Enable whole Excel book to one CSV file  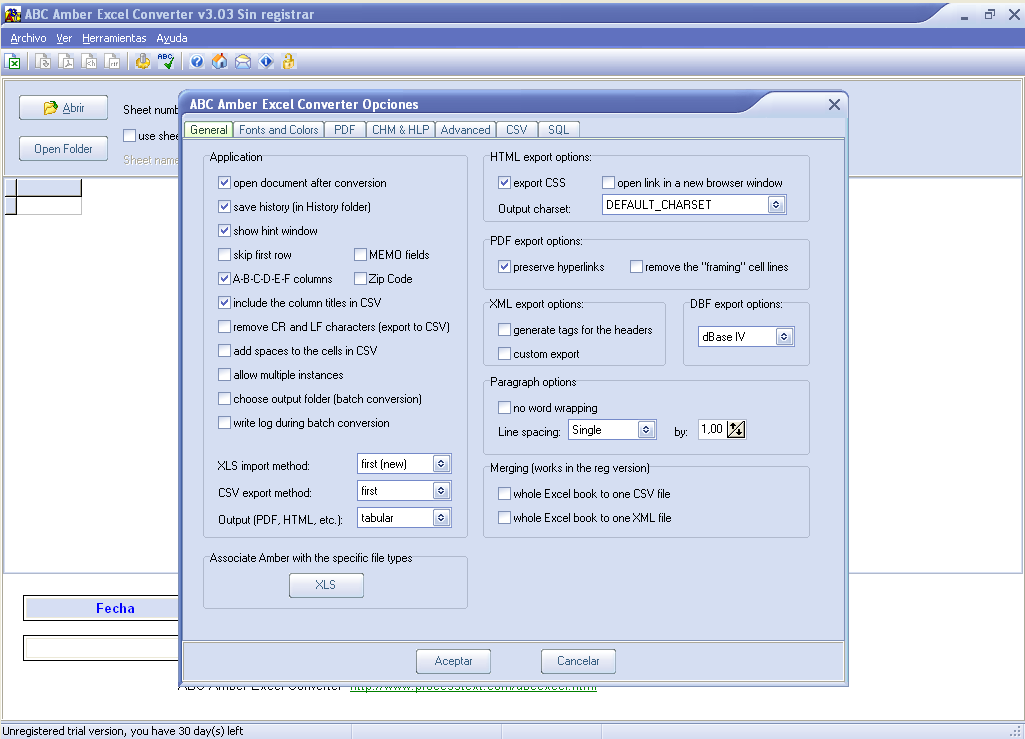point(504,494)
